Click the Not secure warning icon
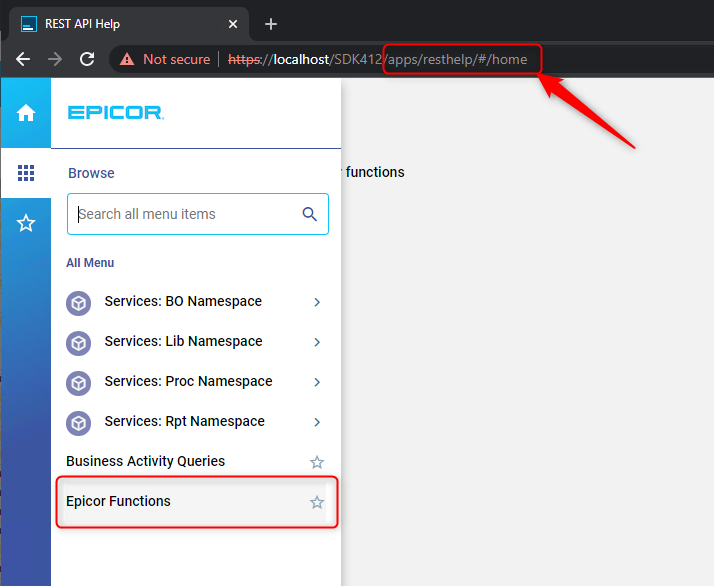Viewport: 714px width, 586px height. (127, 59)
